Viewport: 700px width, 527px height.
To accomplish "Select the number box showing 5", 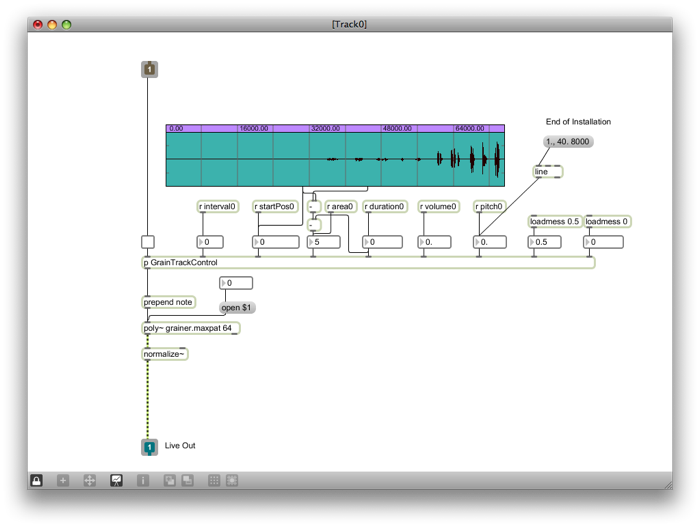I will click(x=324, y=242).
